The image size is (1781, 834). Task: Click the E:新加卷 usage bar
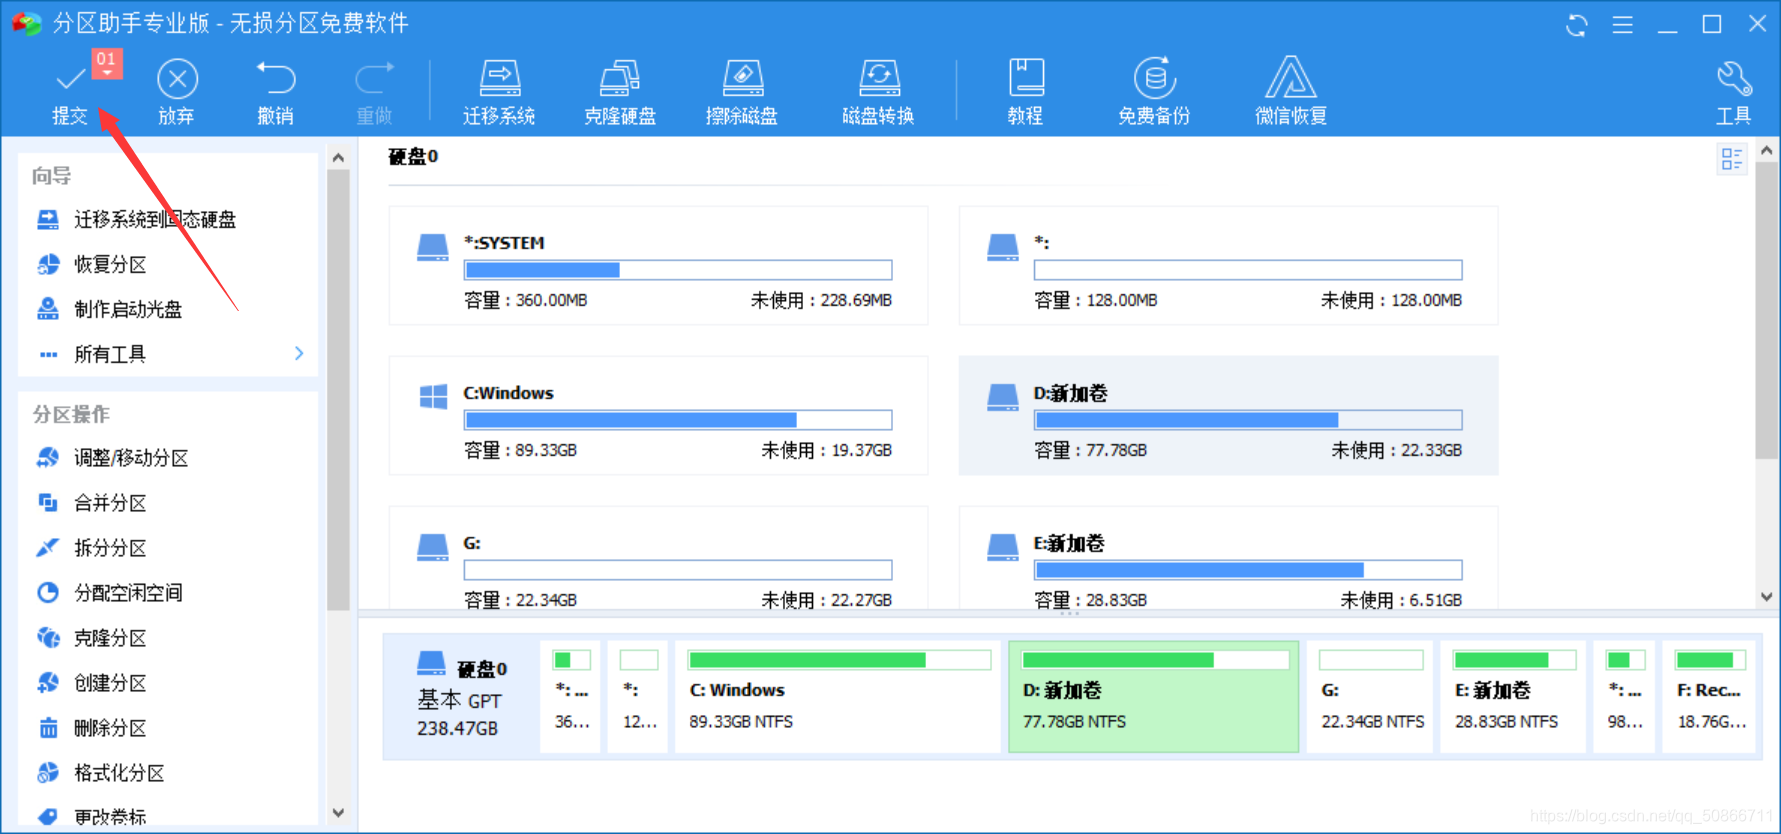1248,570
